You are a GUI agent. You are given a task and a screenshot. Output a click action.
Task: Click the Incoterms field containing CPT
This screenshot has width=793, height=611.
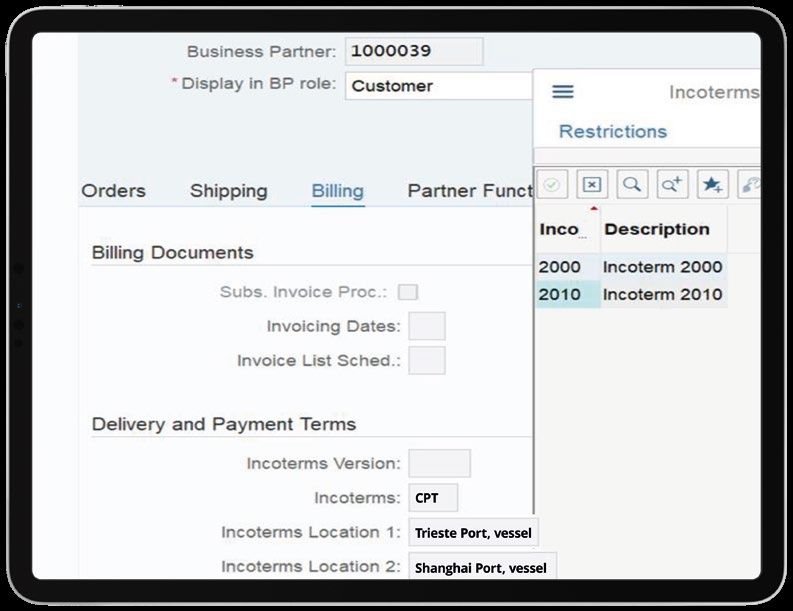coord(433,498)
